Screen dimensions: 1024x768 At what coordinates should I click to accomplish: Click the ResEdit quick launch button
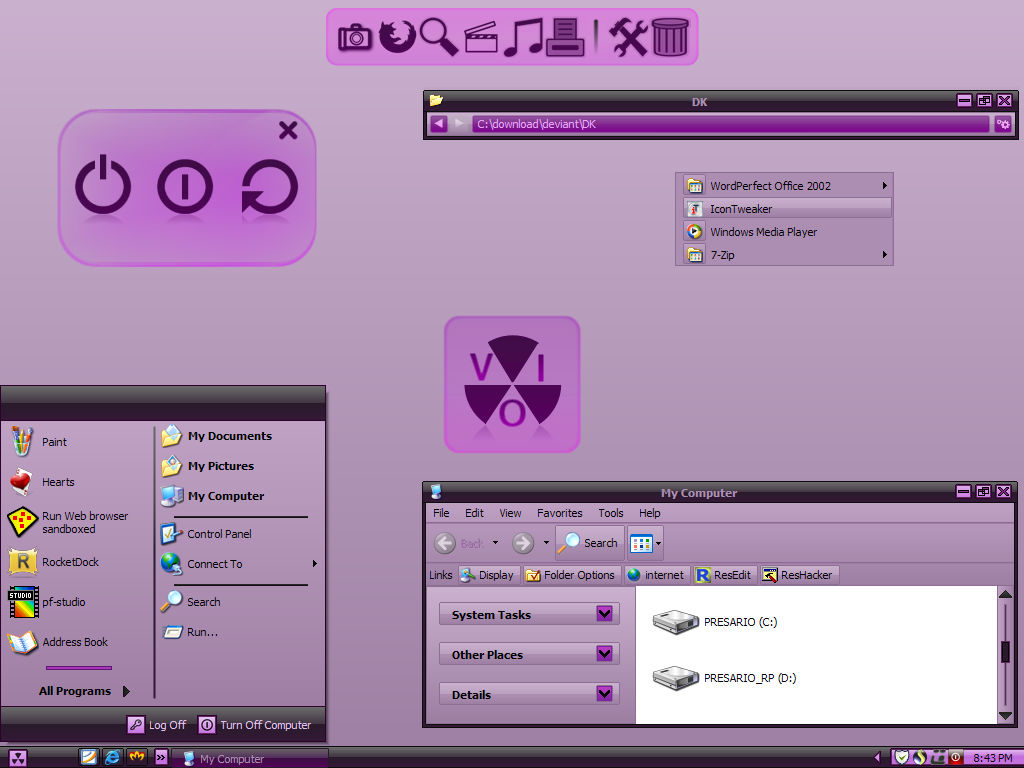coord(724,574)
